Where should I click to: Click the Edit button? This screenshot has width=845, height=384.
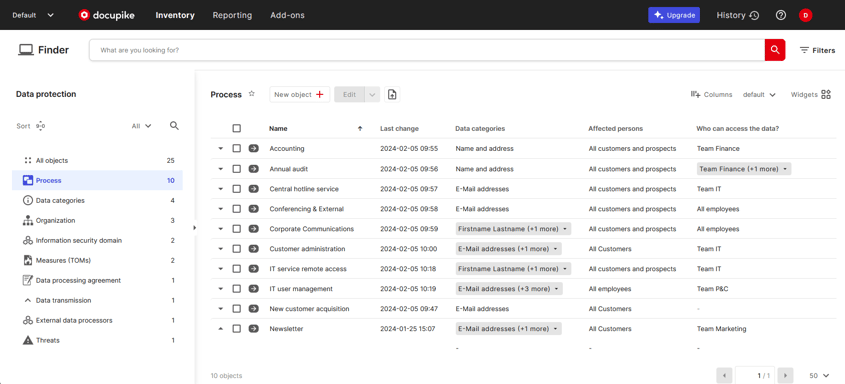pos(349,94)
